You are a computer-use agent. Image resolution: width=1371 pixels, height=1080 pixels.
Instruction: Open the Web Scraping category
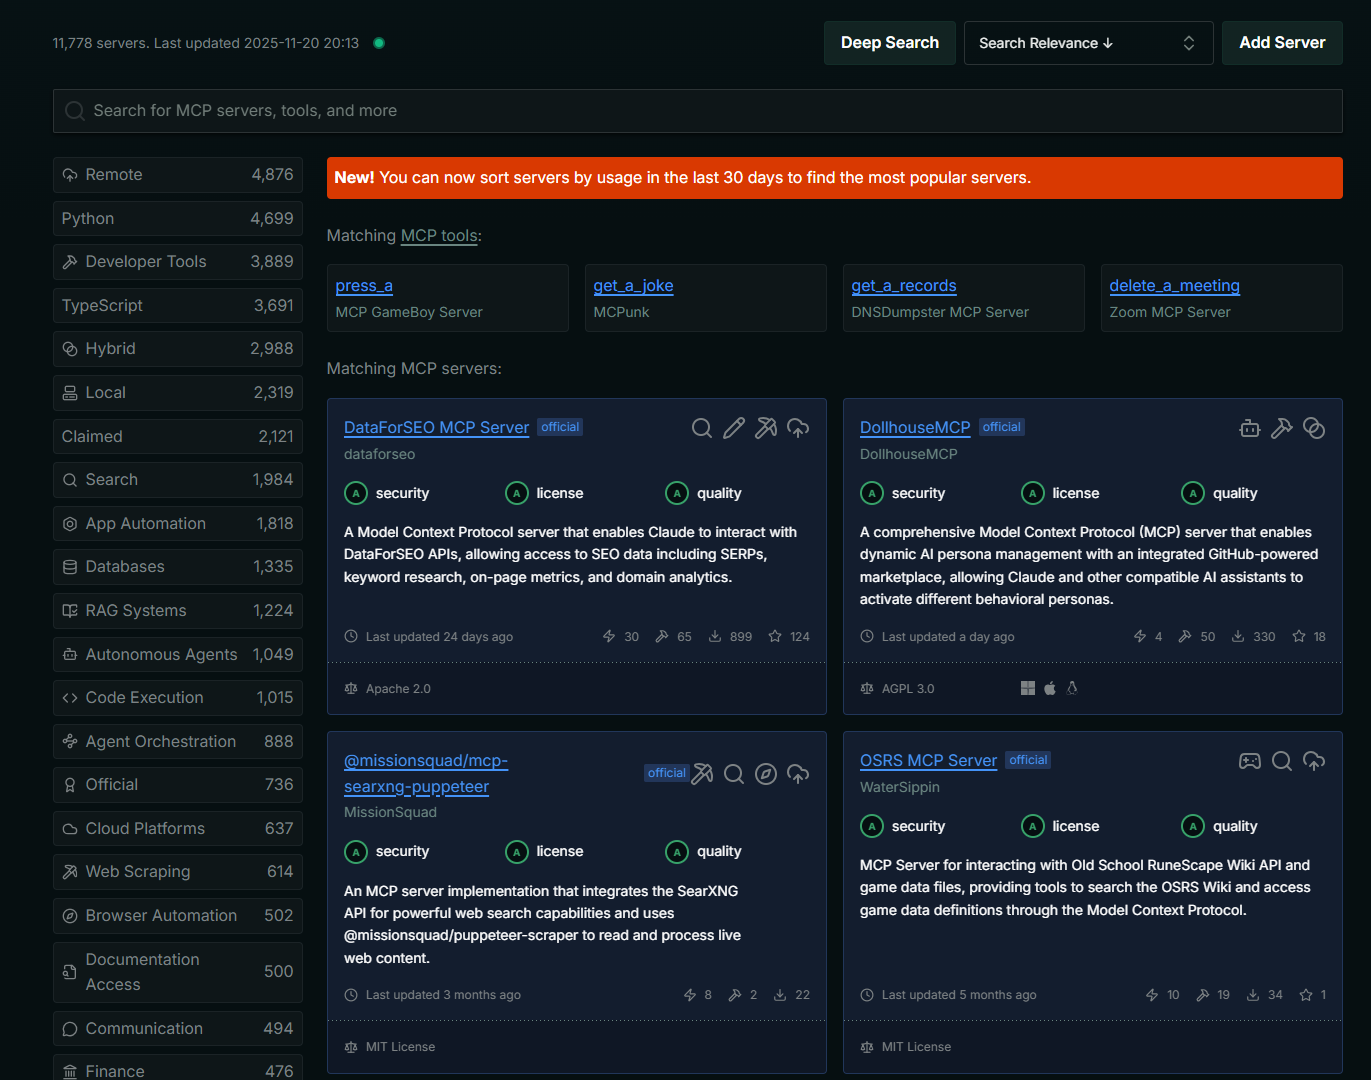point(177,871)
